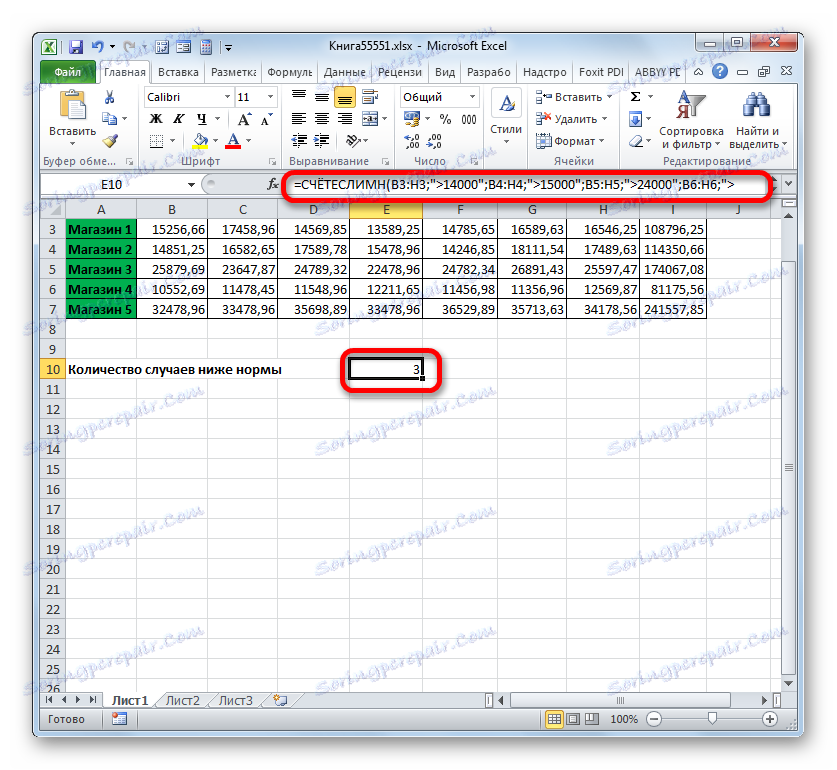
Task: Open the font size 11 dropdown
Action: pyautogui.click(x=270, y=97)
